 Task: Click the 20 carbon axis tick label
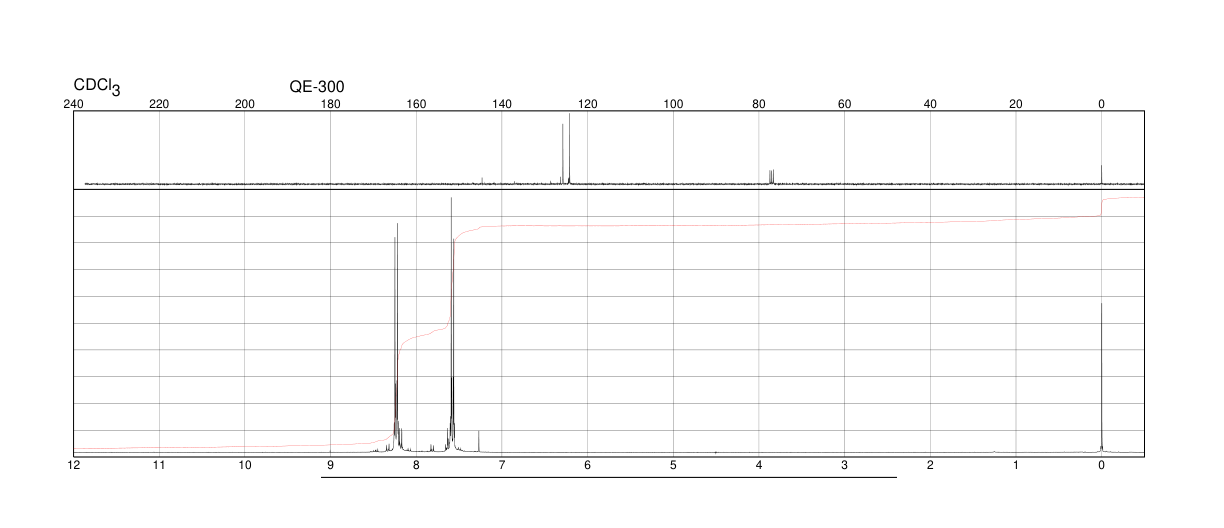click(1016, 104)
